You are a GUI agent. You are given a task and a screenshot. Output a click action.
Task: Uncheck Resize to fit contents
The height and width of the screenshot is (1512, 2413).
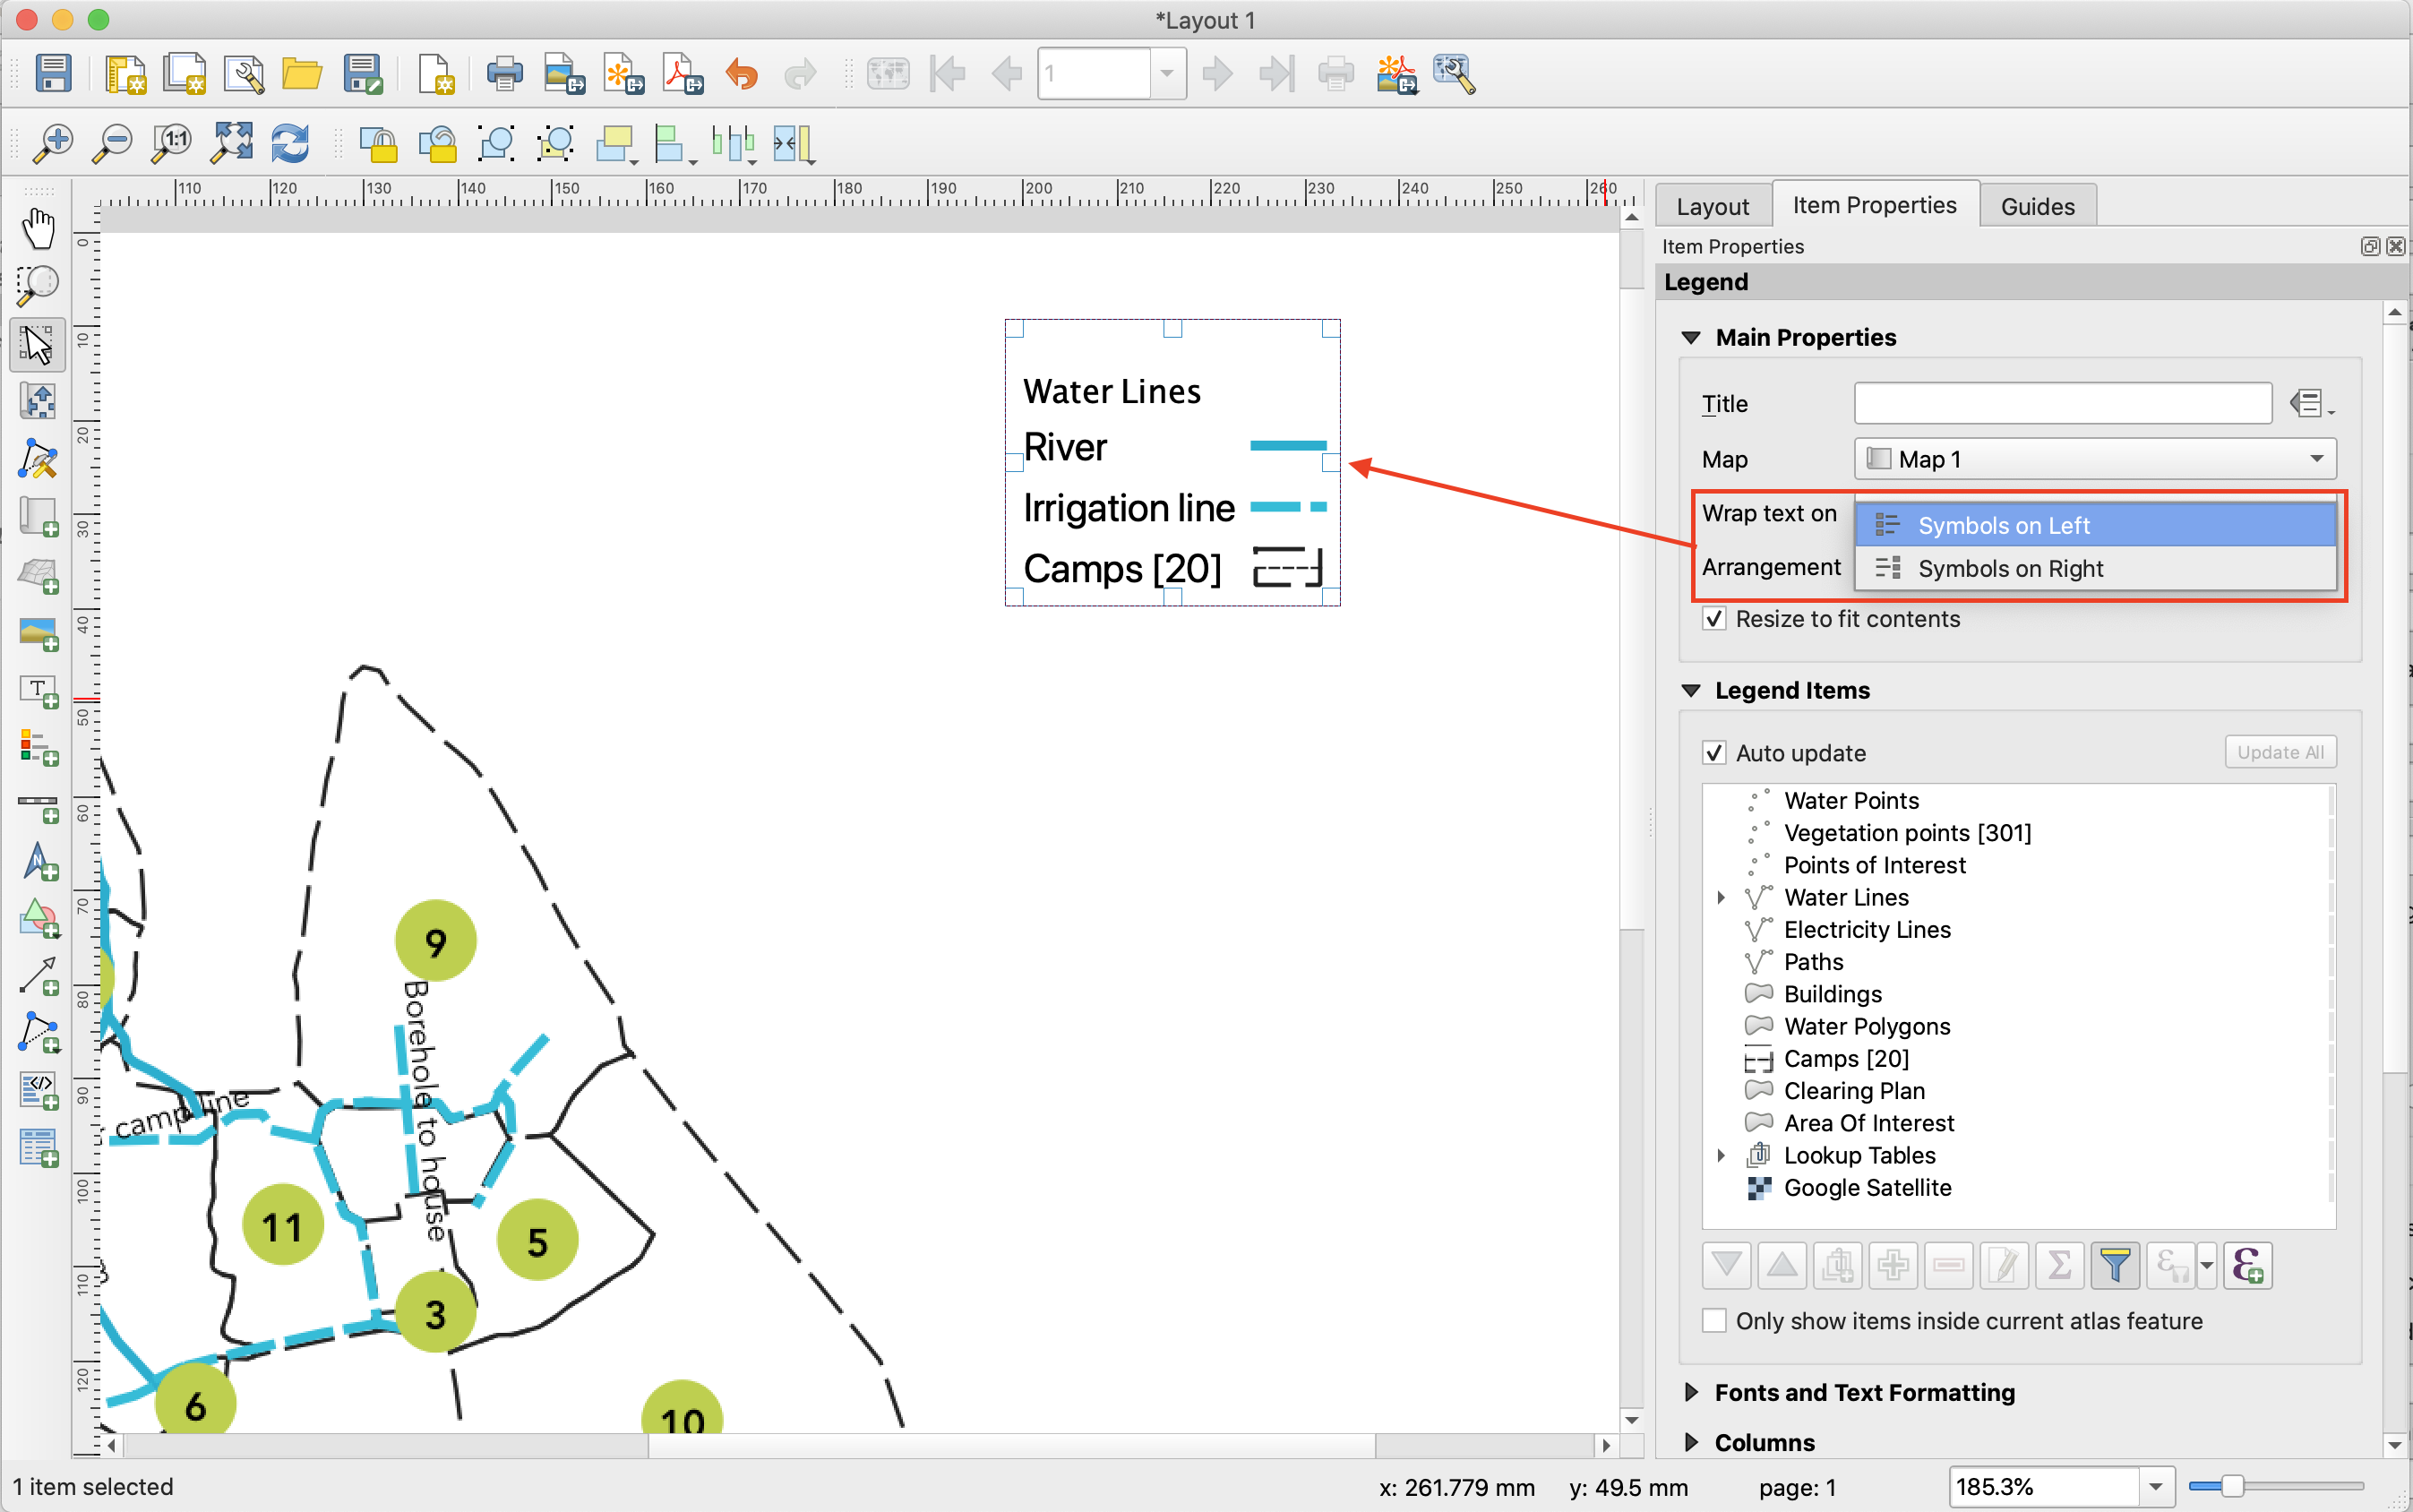pyautogui.click(x=1714, y=619)
